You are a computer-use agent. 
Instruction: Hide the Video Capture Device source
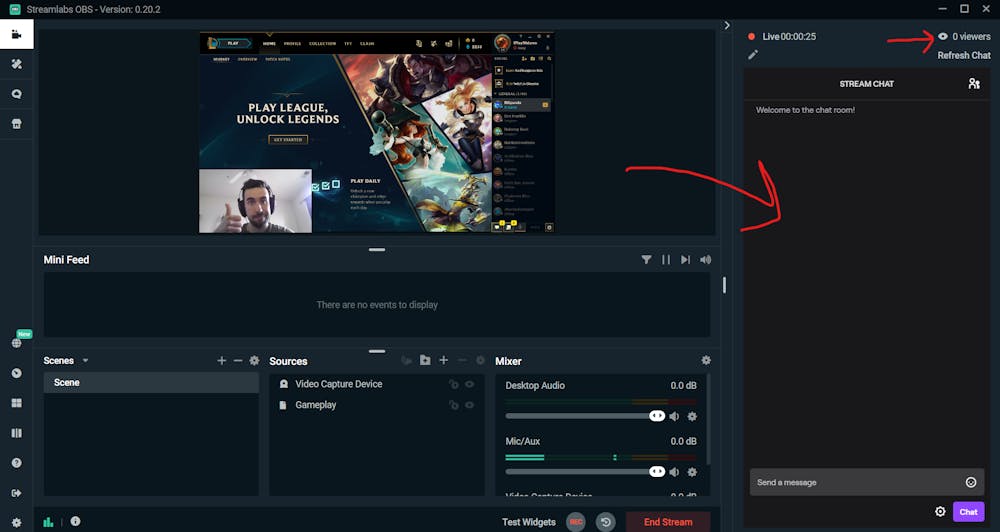pos(469,384)
